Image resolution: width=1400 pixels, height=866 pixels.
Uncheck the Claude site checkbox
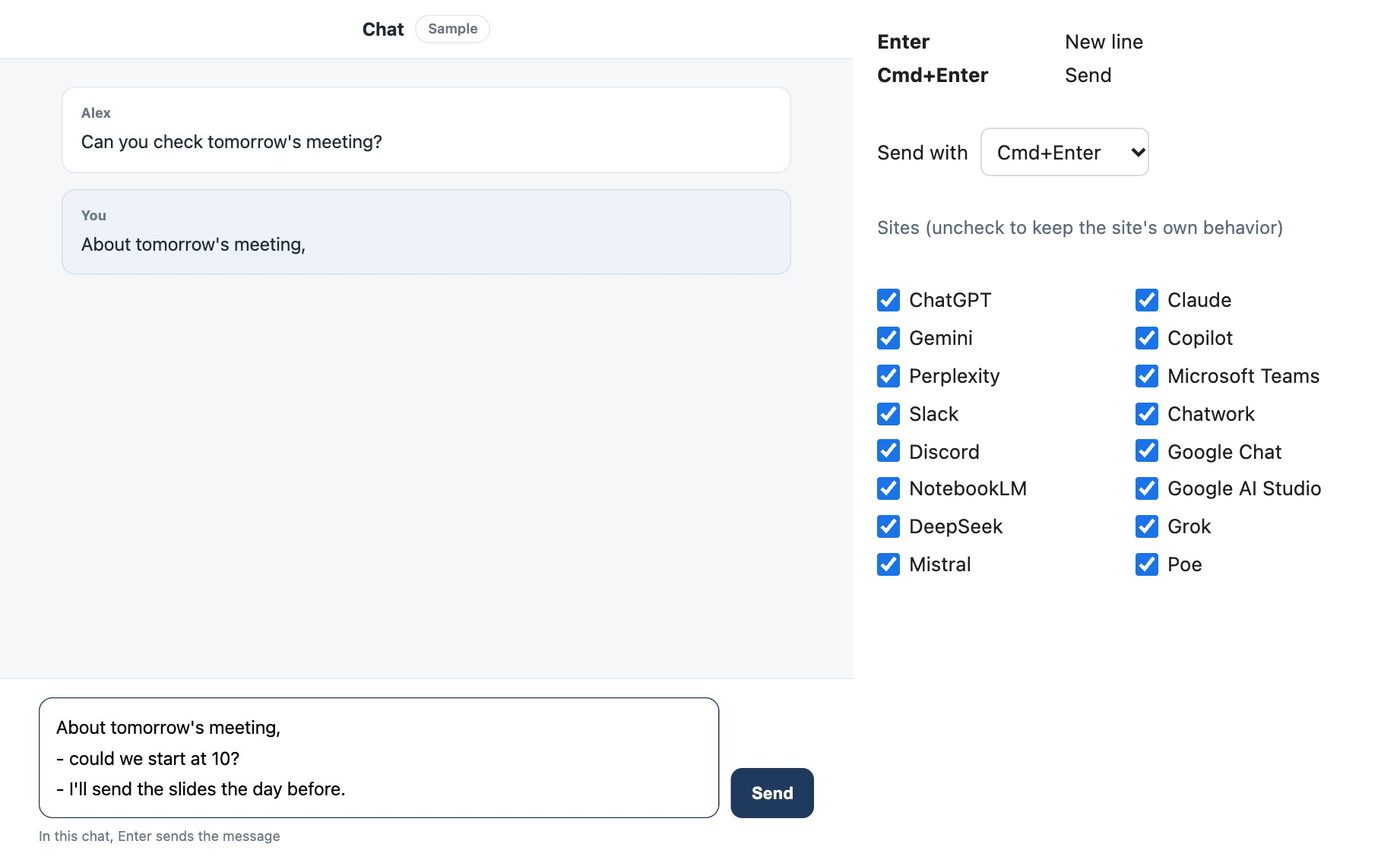pyautogui.click(x=1147, y=300)
